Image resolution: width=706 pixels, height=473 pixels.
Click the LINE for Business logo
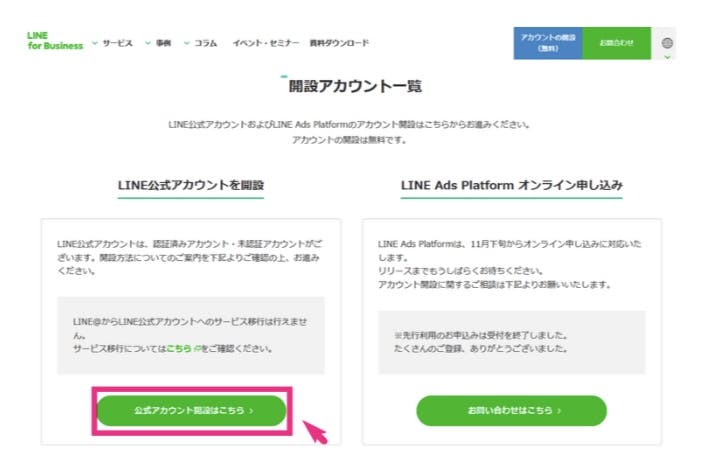(x=55, y=41)
